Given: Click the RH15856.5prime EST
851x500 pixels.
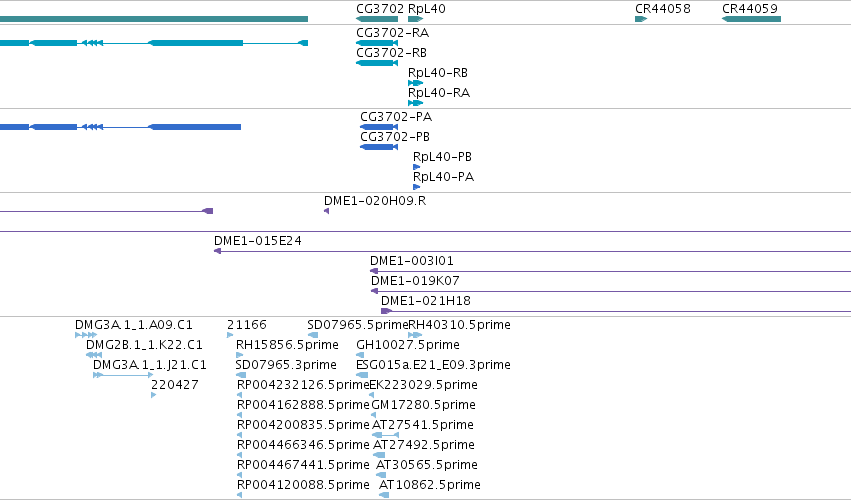Looking at the screenshot, I should tap(239, 355).
